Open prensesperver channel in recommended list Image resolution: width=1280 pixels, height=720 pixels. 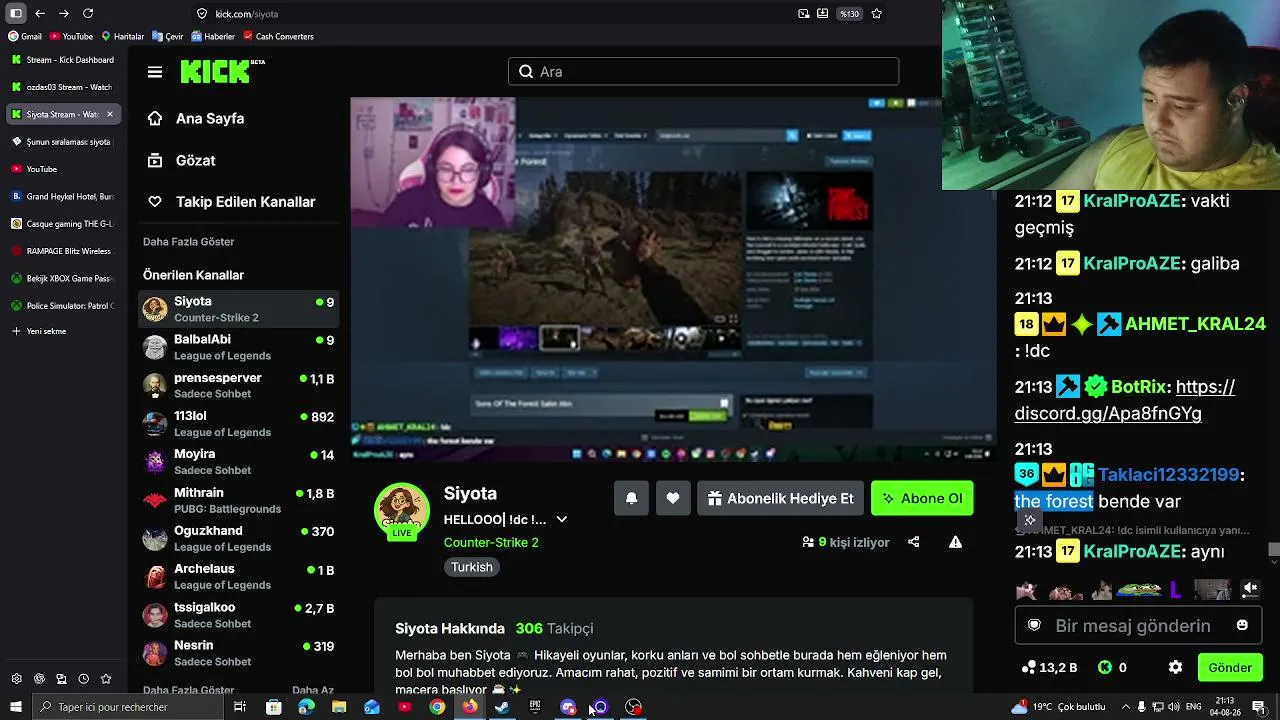pos(238,385)
